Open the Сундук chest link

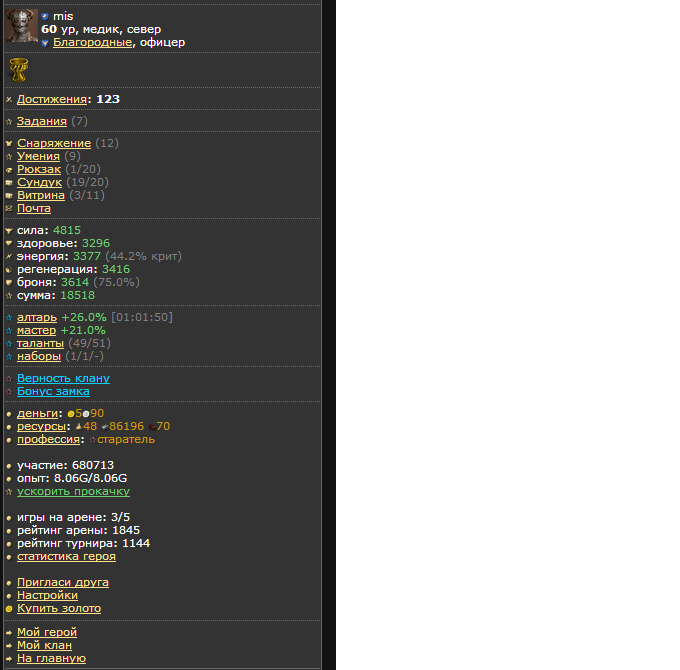[x=39, y=182]
